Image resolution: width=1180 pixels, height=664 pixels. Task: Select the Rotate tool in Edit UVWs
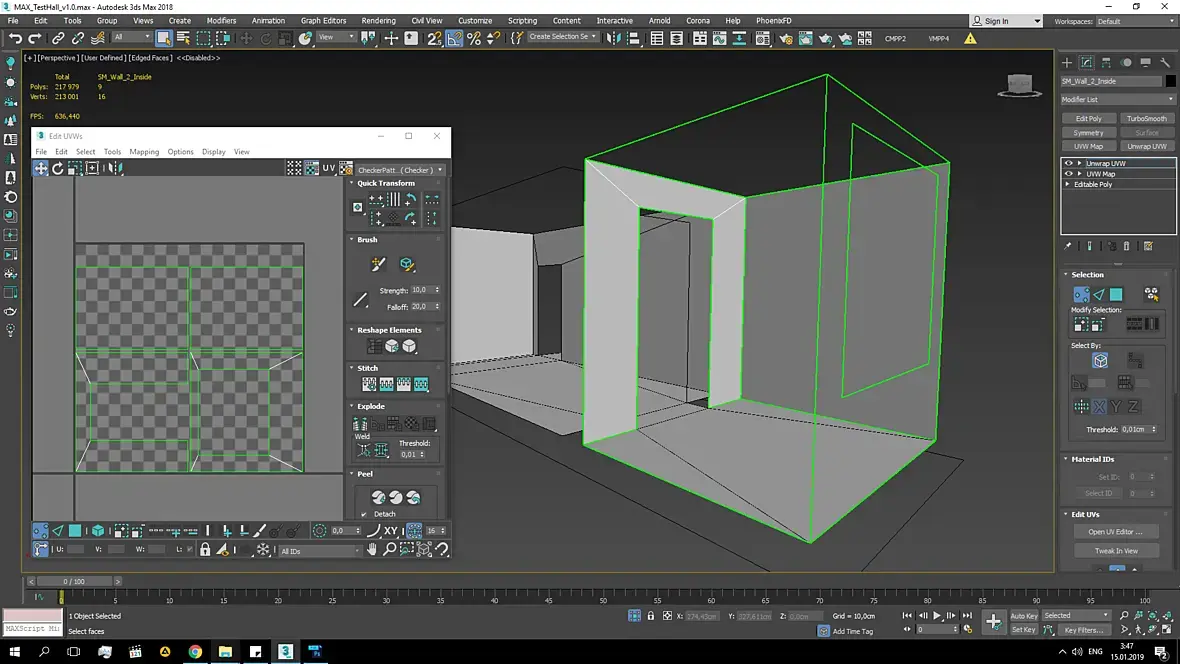[58, 168]
